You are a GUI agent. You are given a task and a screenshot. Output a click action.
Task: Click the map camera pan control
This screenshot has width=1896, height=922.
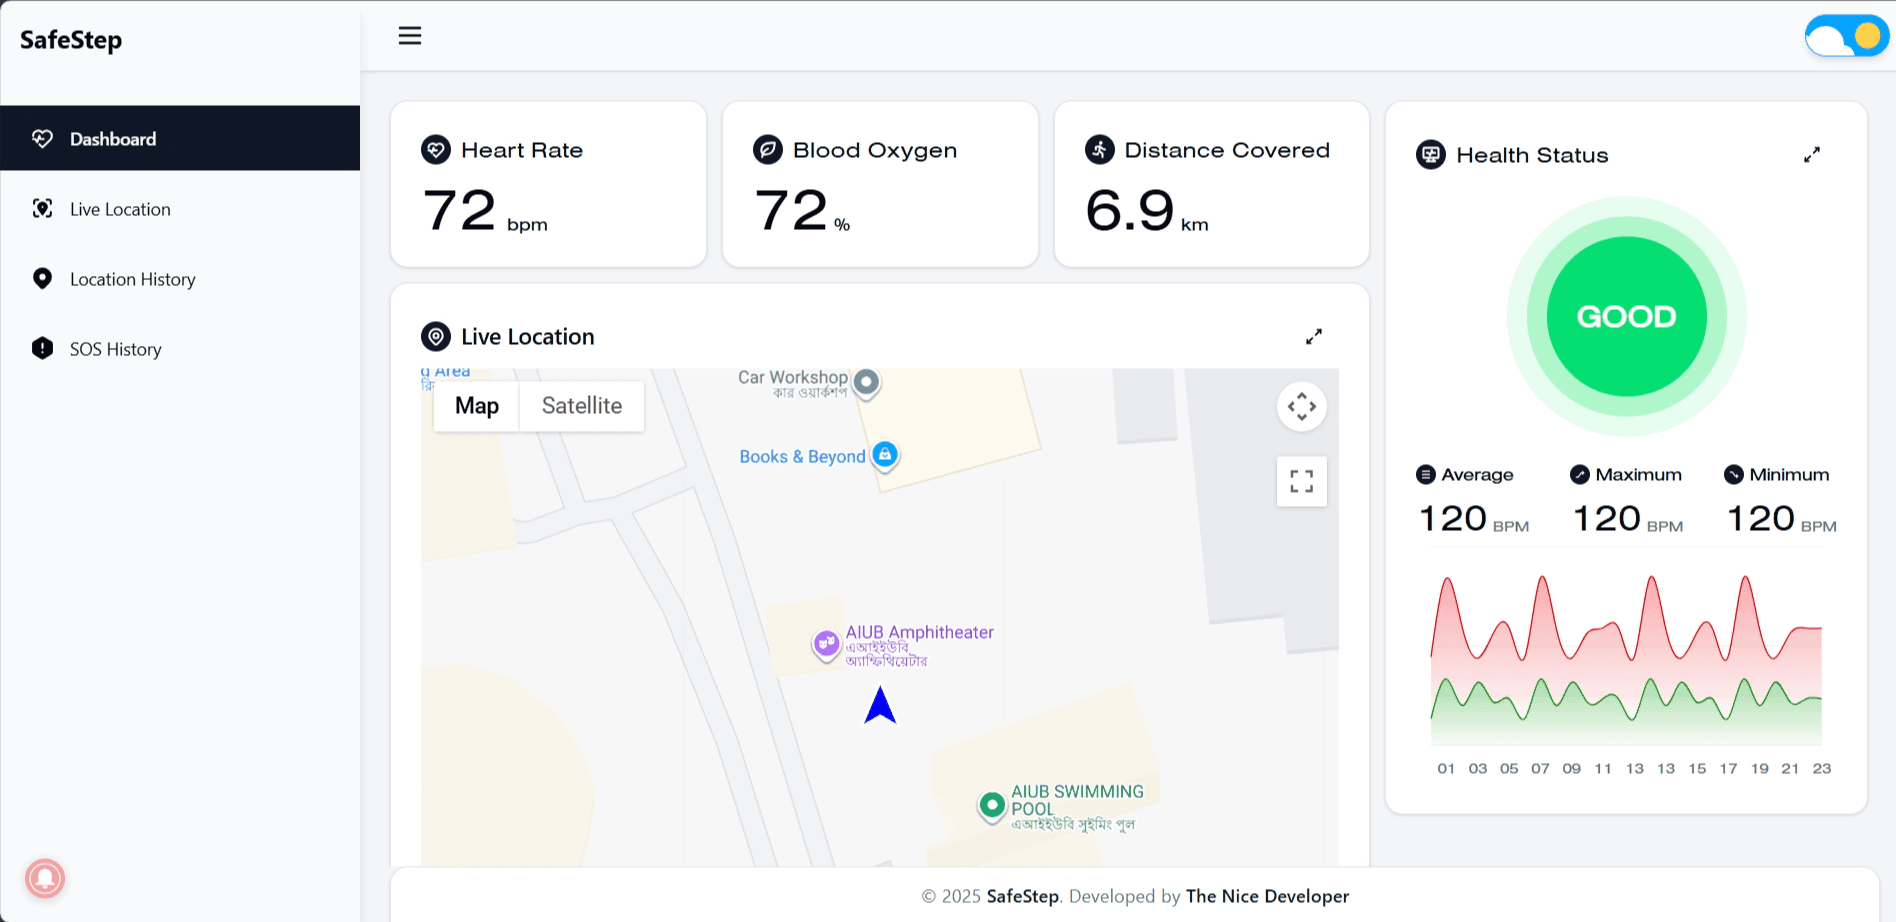[x=1301, y=407]
